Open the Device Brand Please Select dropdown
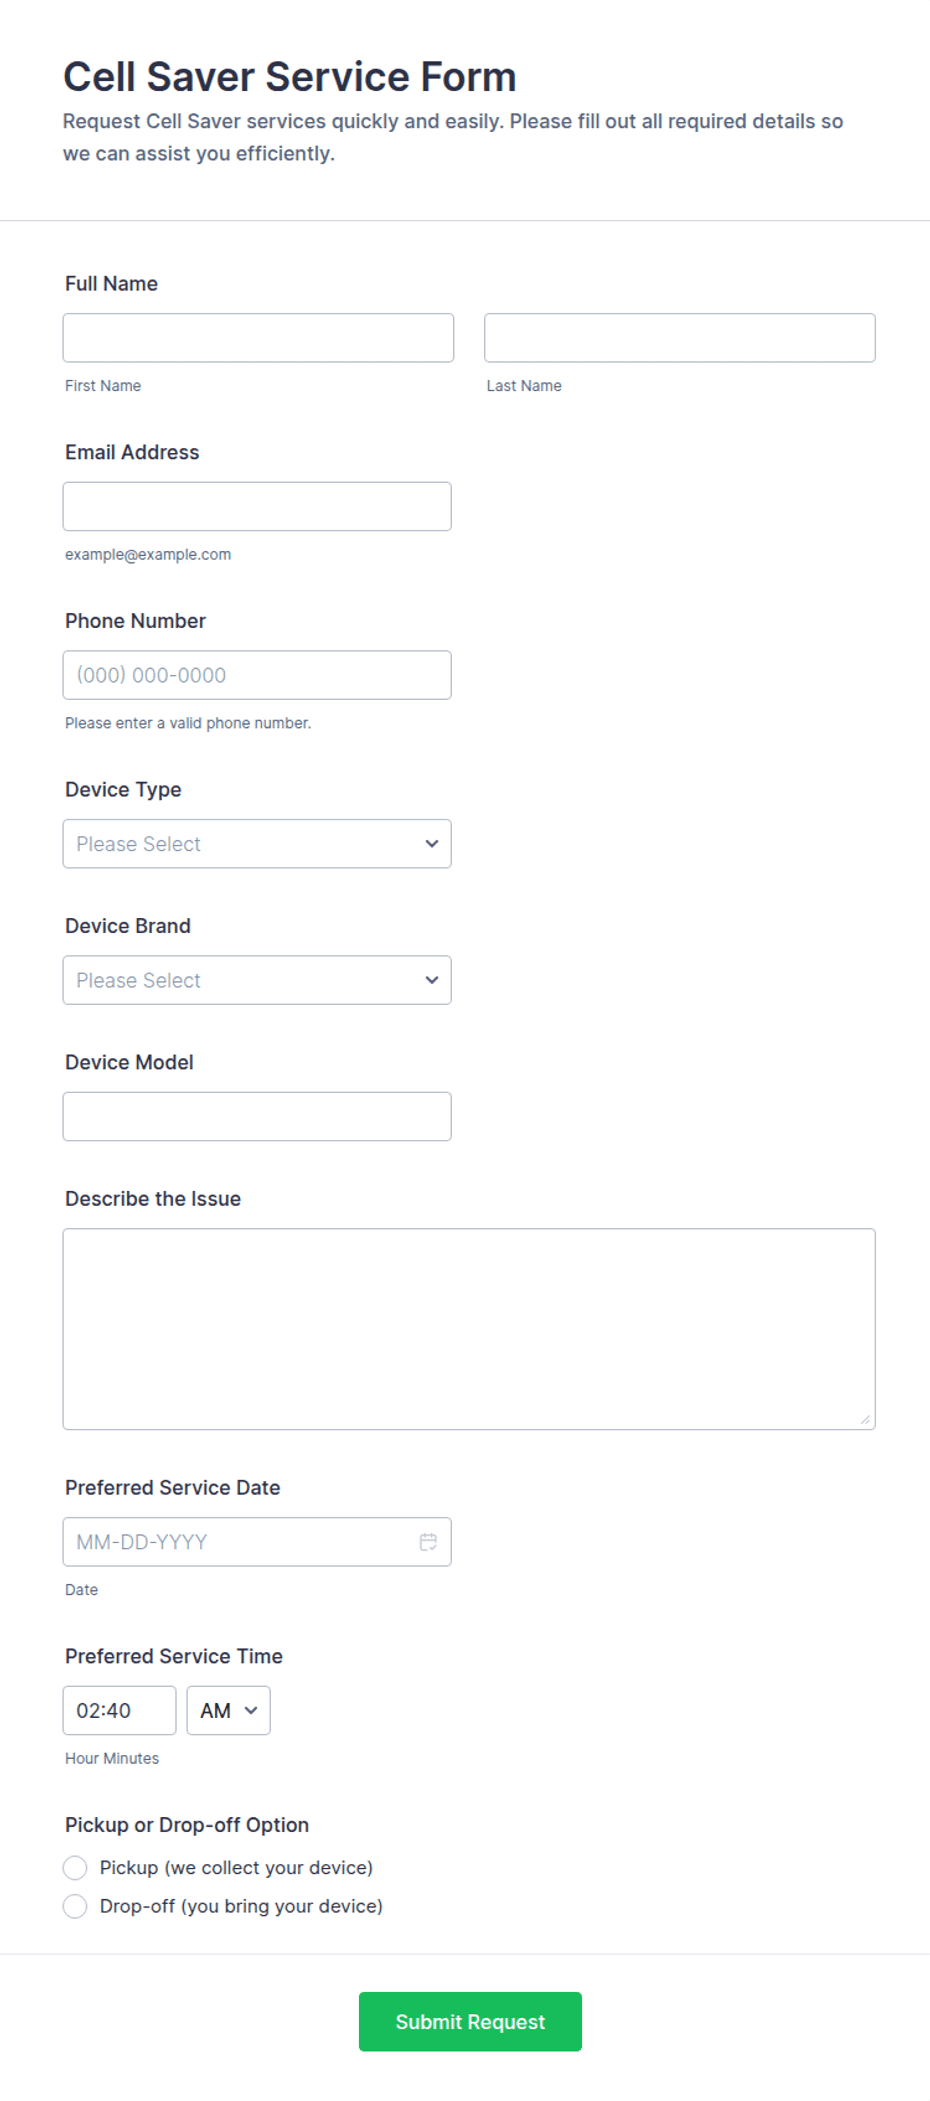Screen dimensions: 930x2101 point(257,980)
